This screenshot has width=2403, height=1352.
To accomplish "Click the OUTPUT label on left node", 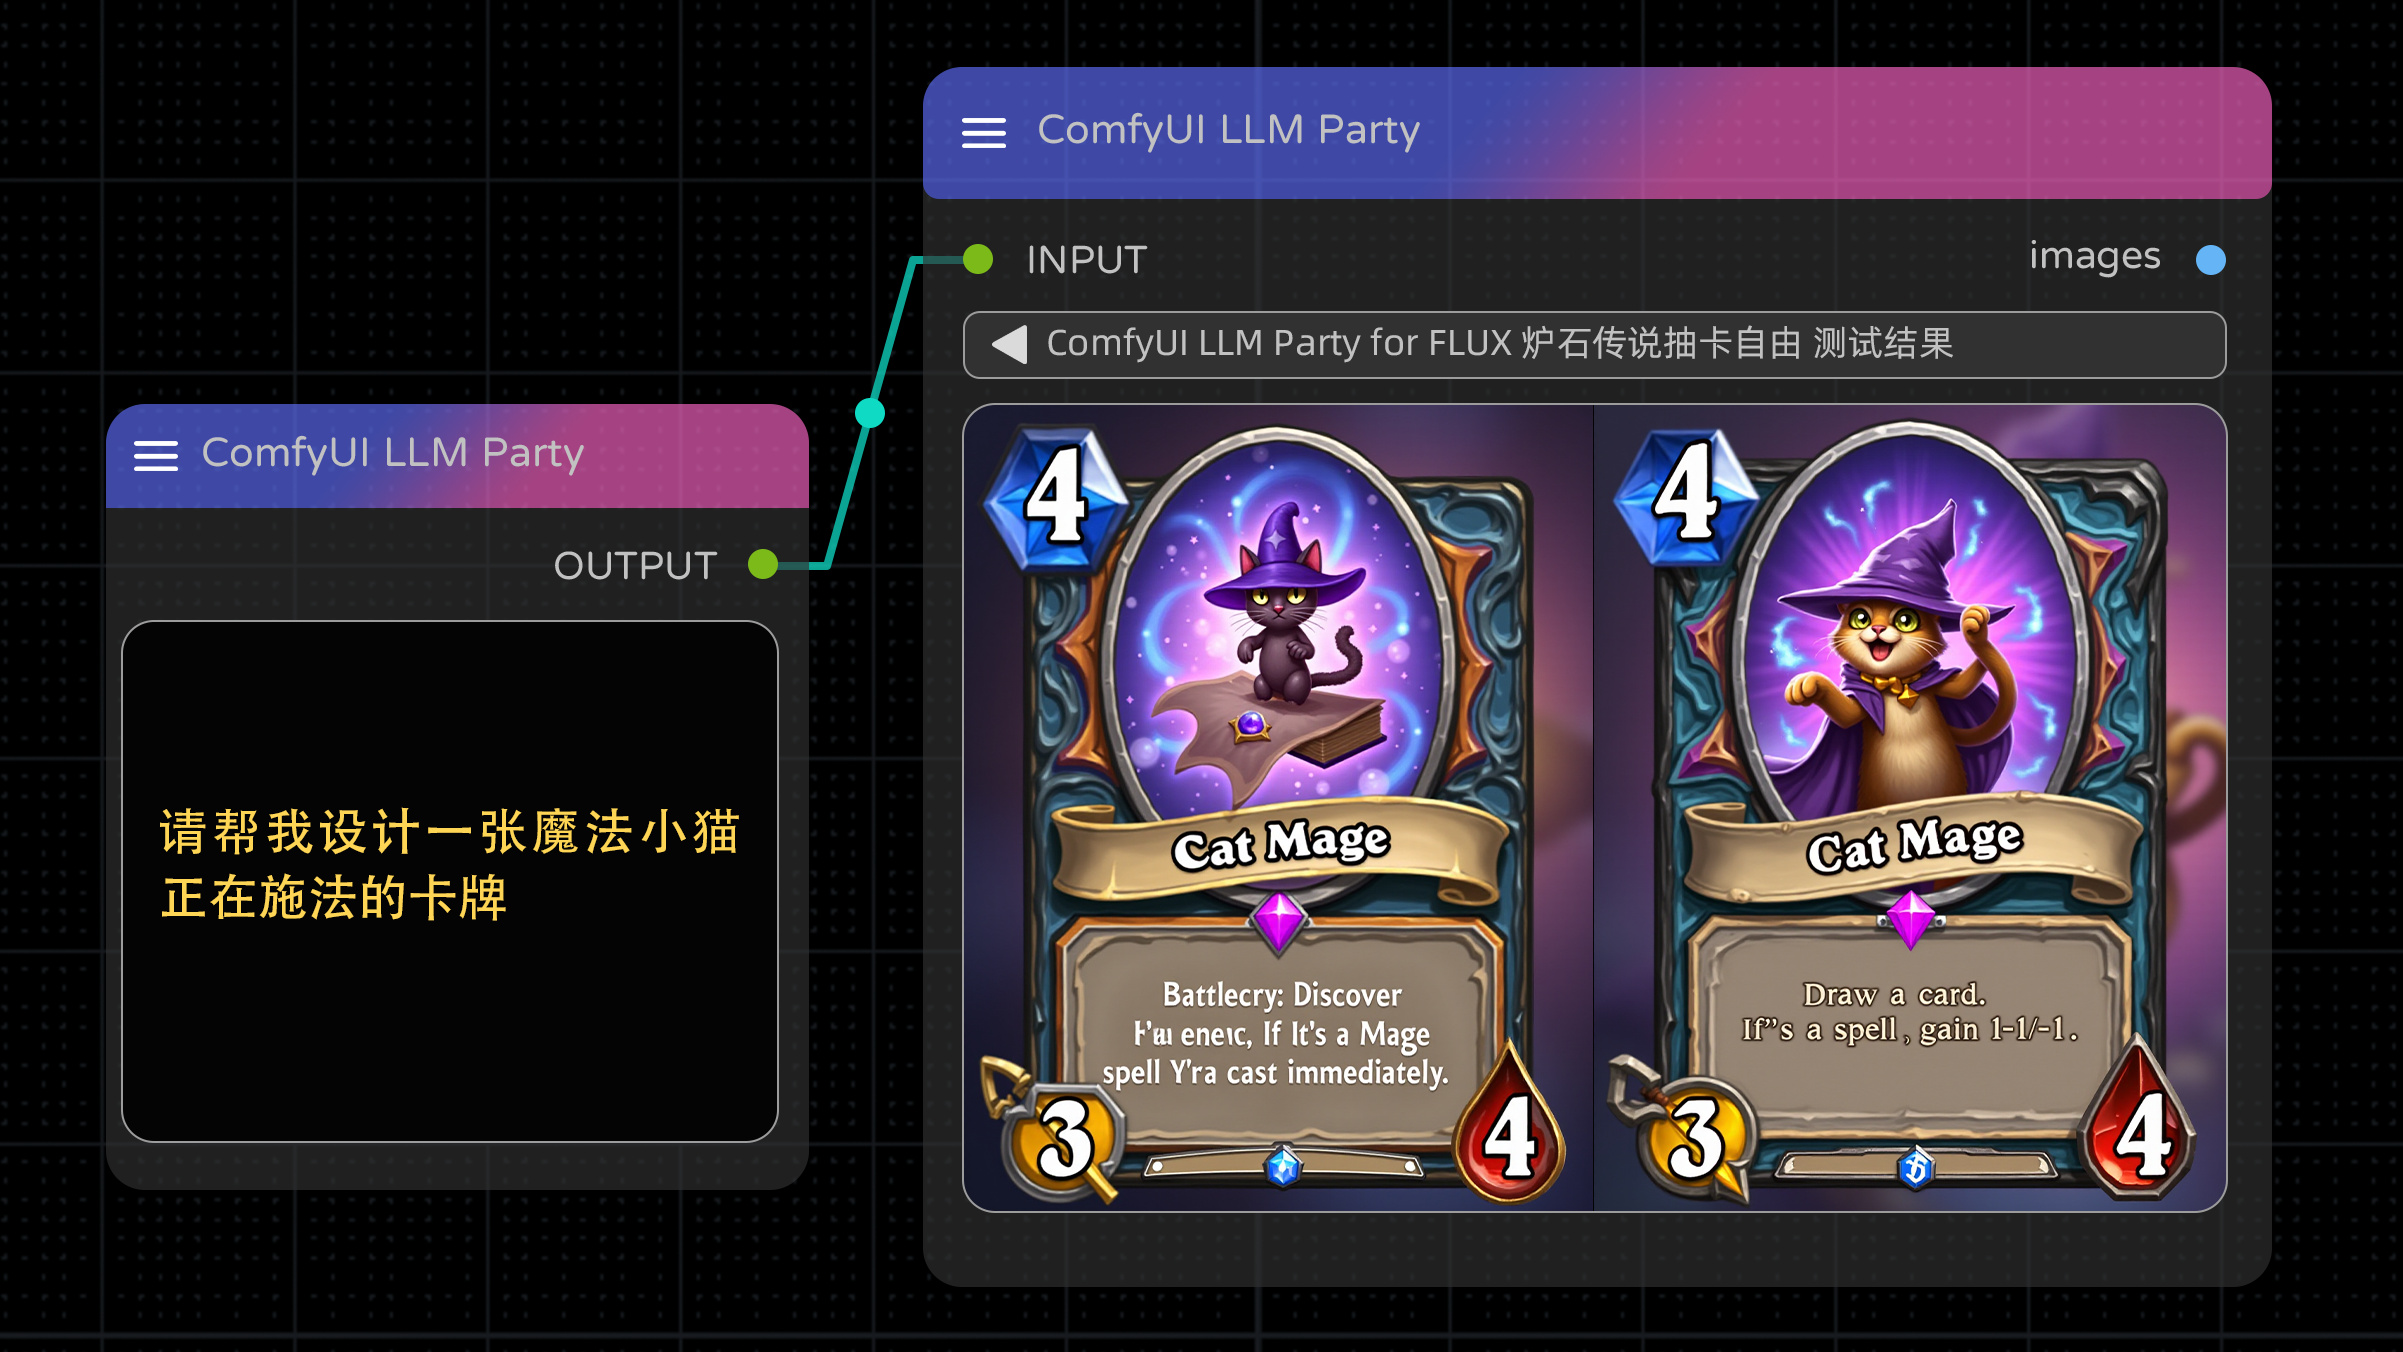I will [x=635, y=566].
